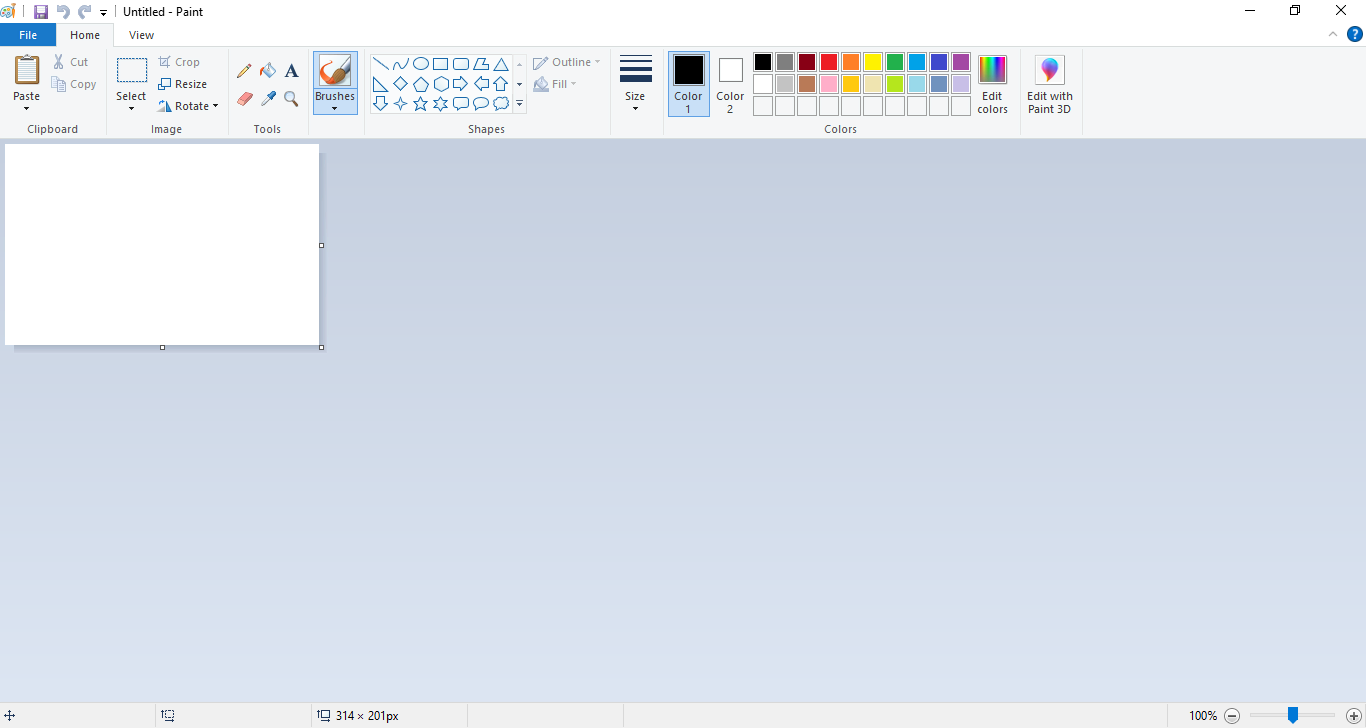
Task: Switch to the Home tab
Action: pos(85,35)
